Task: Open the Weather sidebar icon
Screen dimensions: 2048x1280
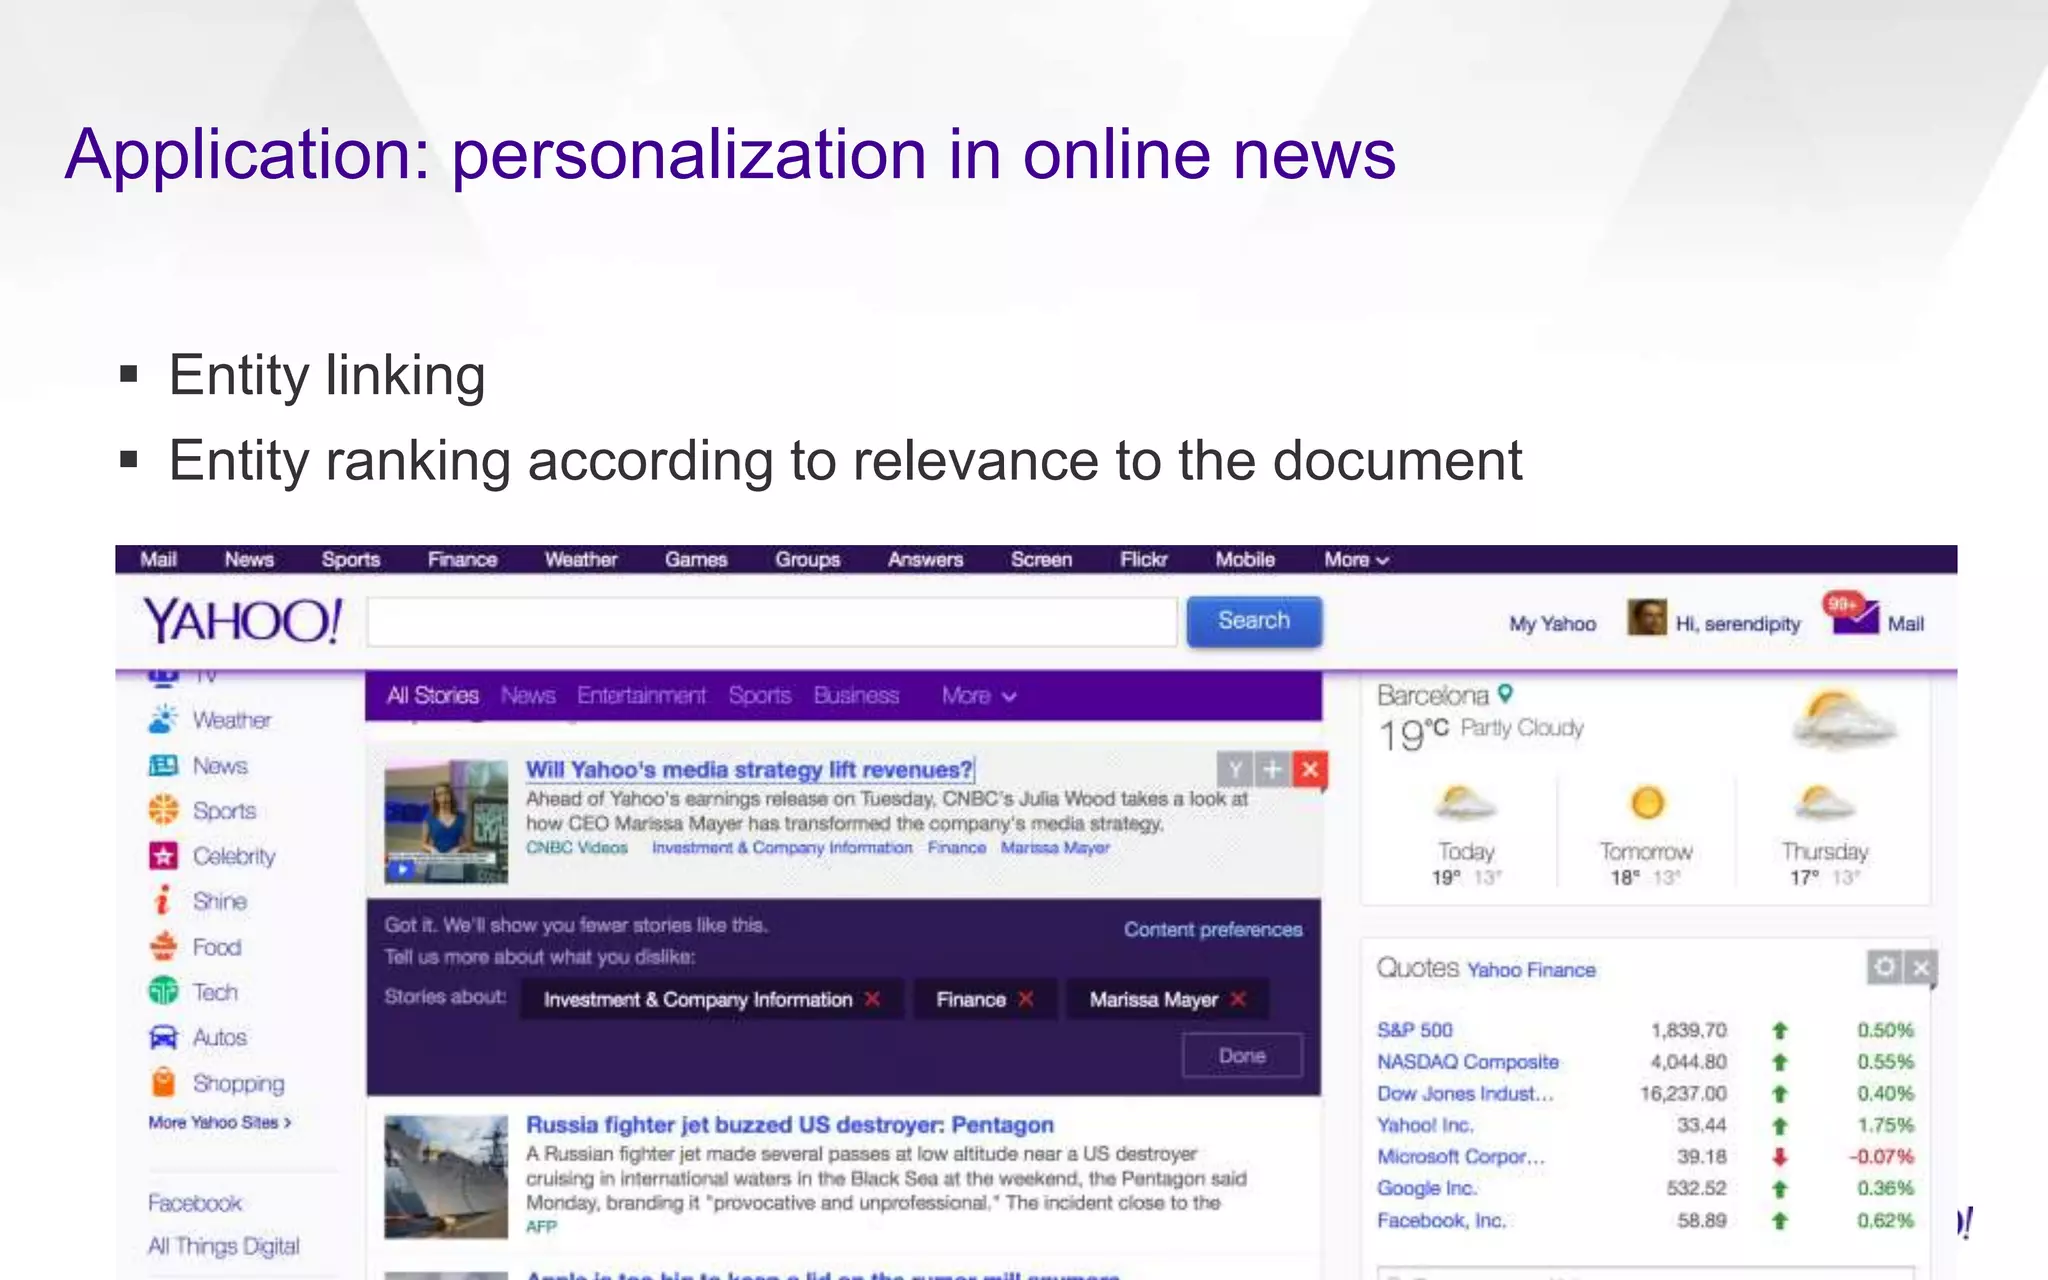Action: [163, 719]
